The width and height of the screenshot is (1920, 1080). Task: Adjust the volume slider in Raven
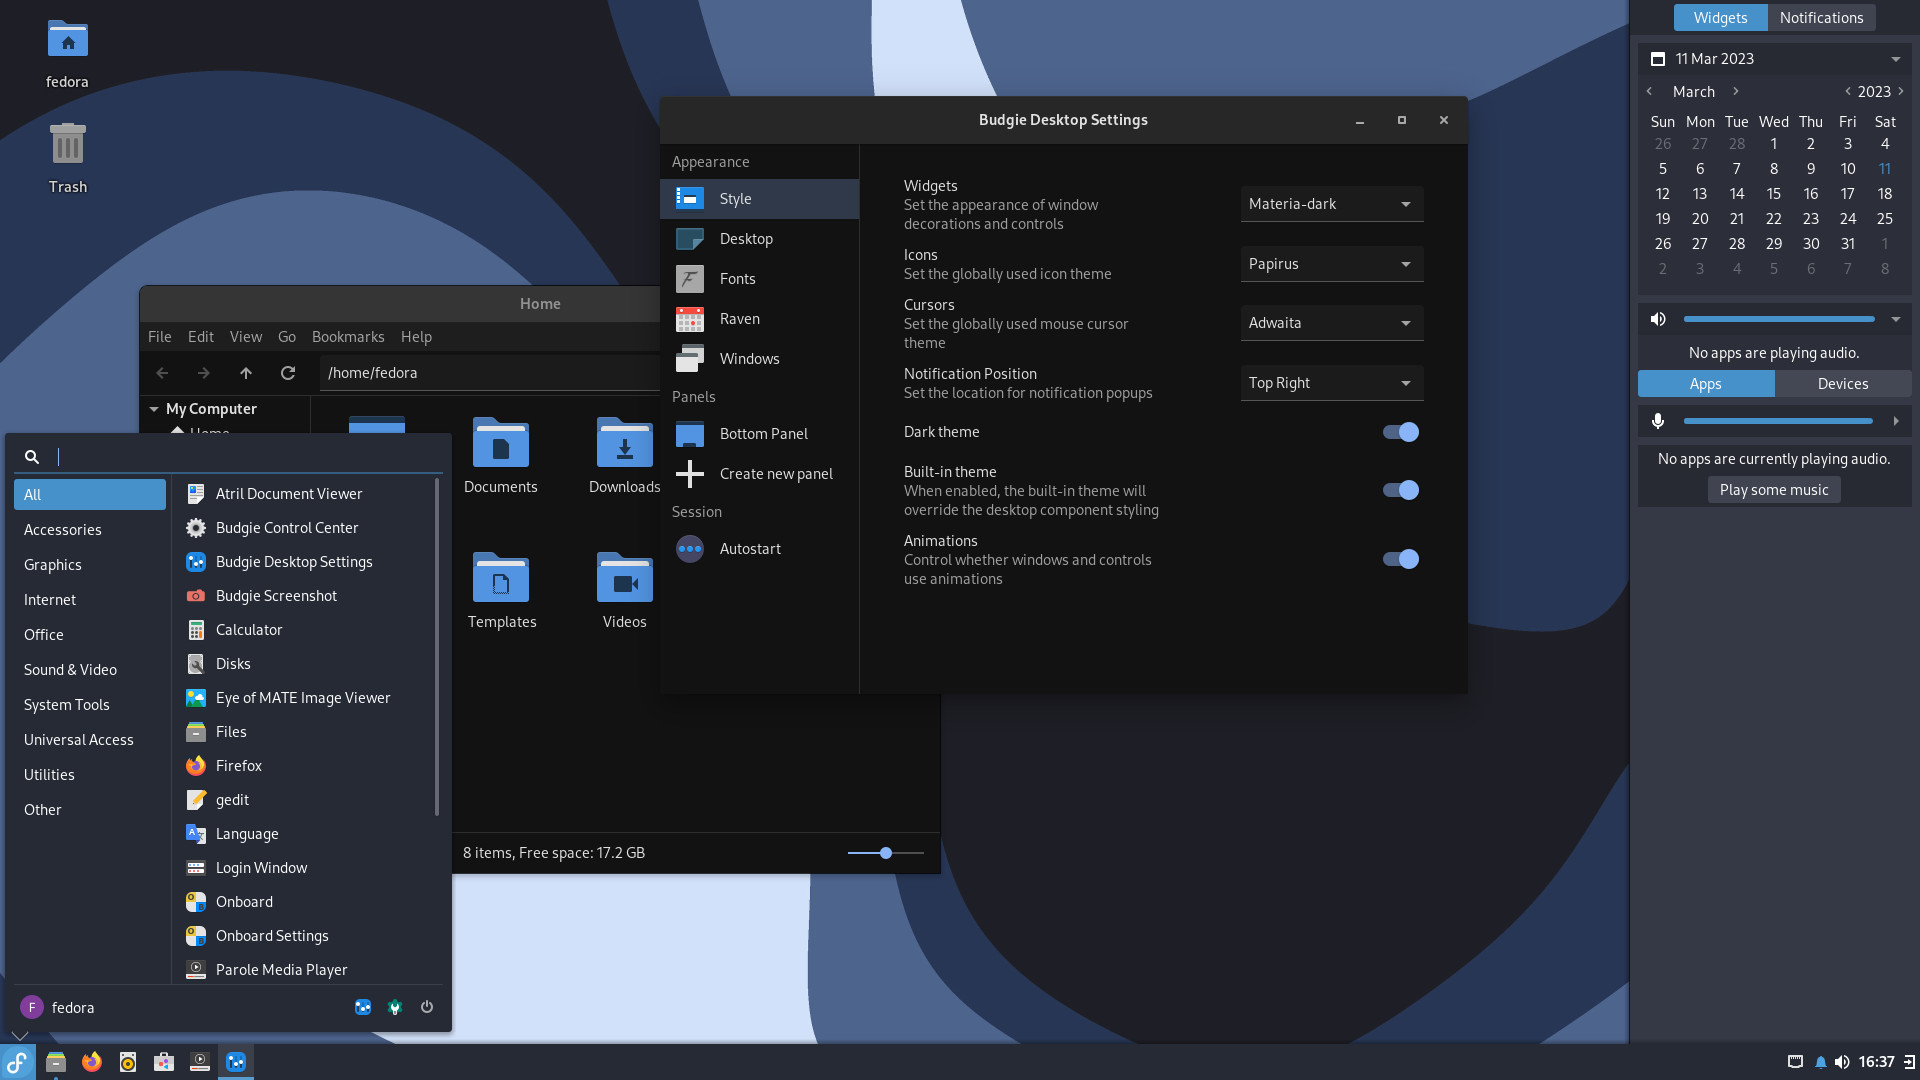click(1780, 318)
